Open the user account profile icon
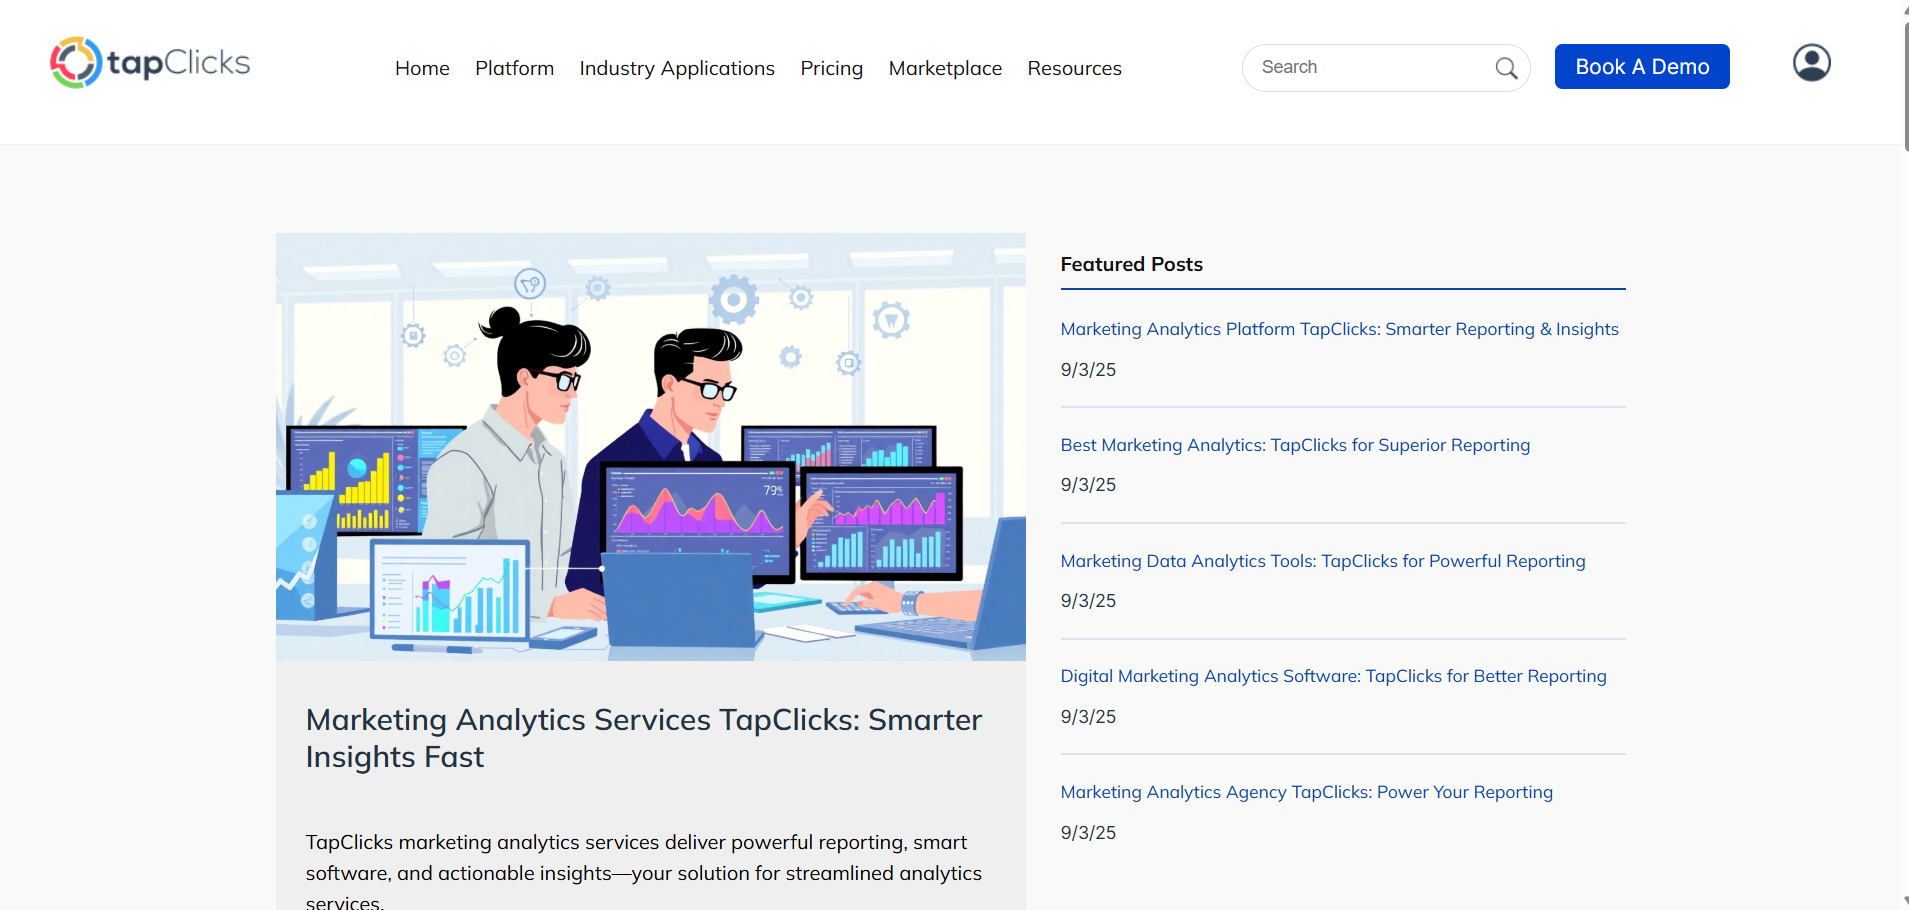This screenshot has height=910, width=1909. (x=1811, y=63)
